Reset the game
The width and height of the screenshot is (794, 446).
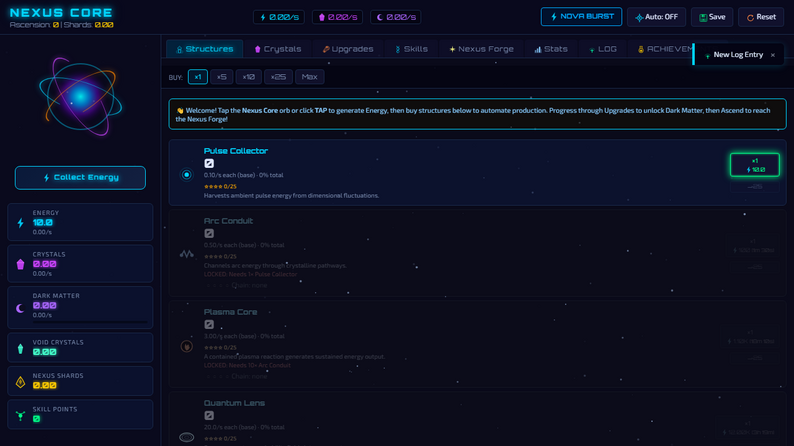click(x=761, y=17)
